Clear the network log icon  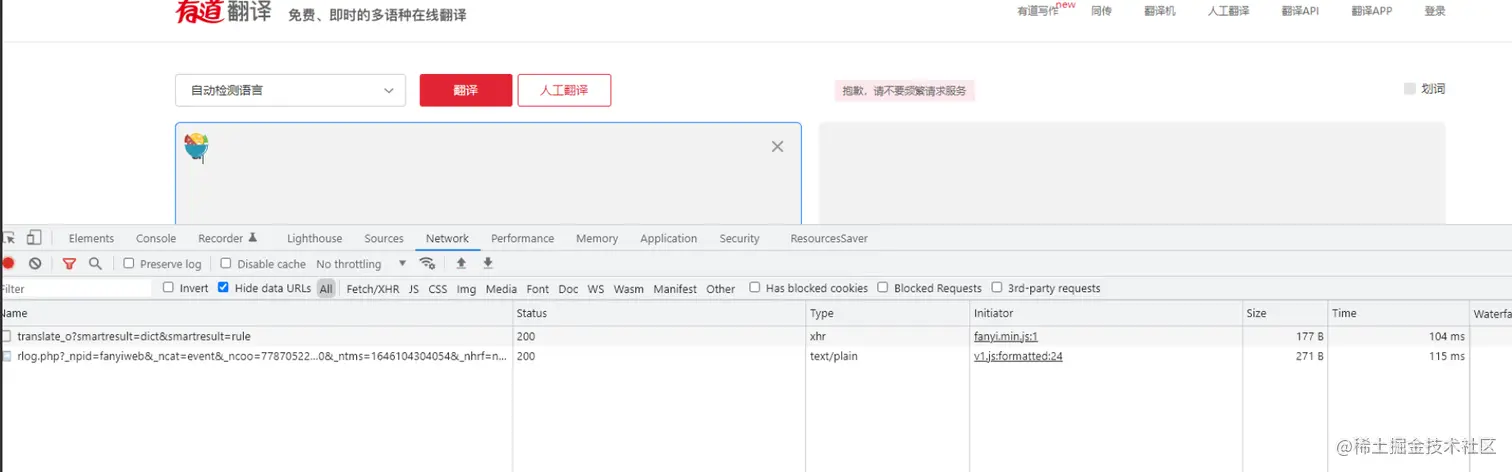35,263
